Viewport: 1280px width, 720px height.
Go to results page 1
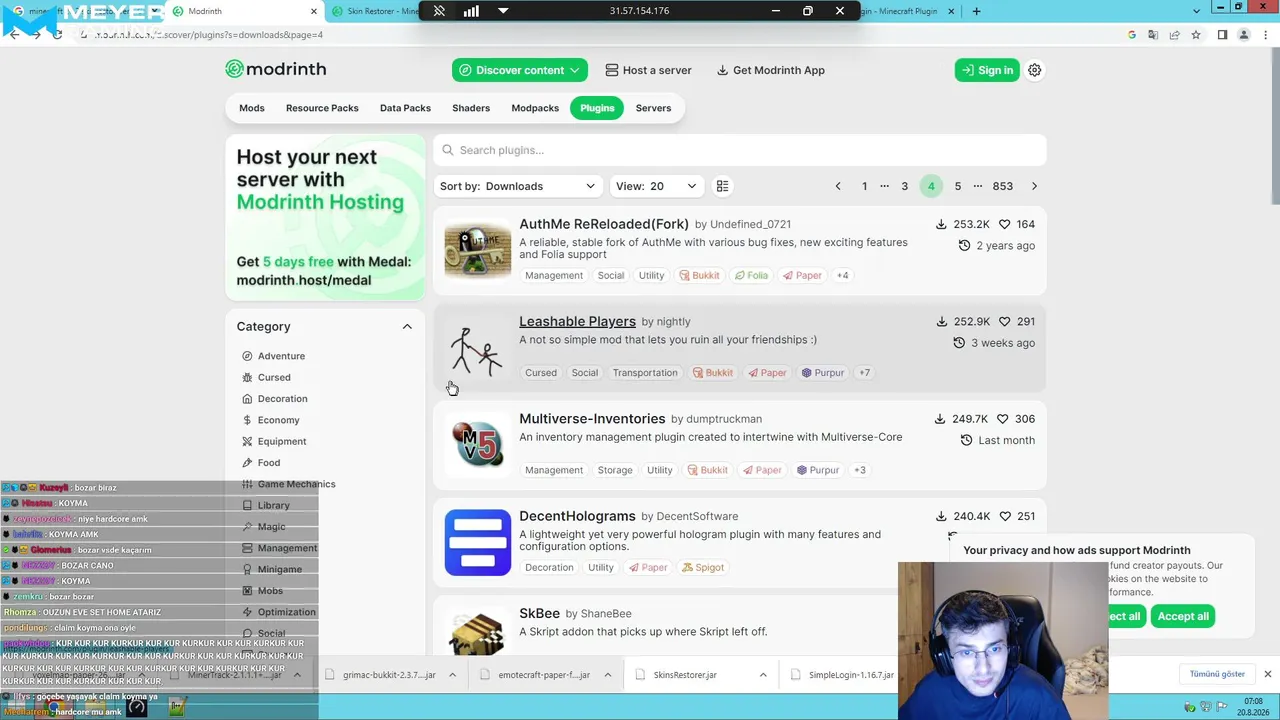pos(864,186)
